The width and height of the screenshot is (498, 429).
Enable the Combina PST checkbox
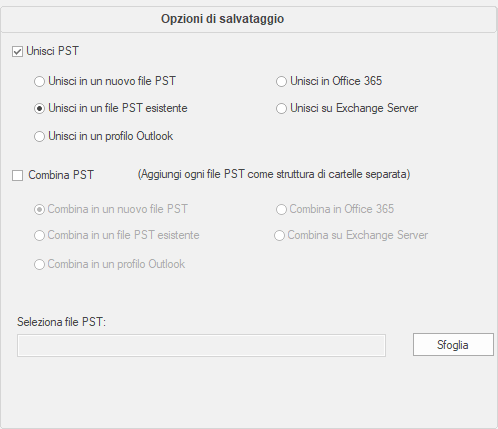(x=17, y=175)
